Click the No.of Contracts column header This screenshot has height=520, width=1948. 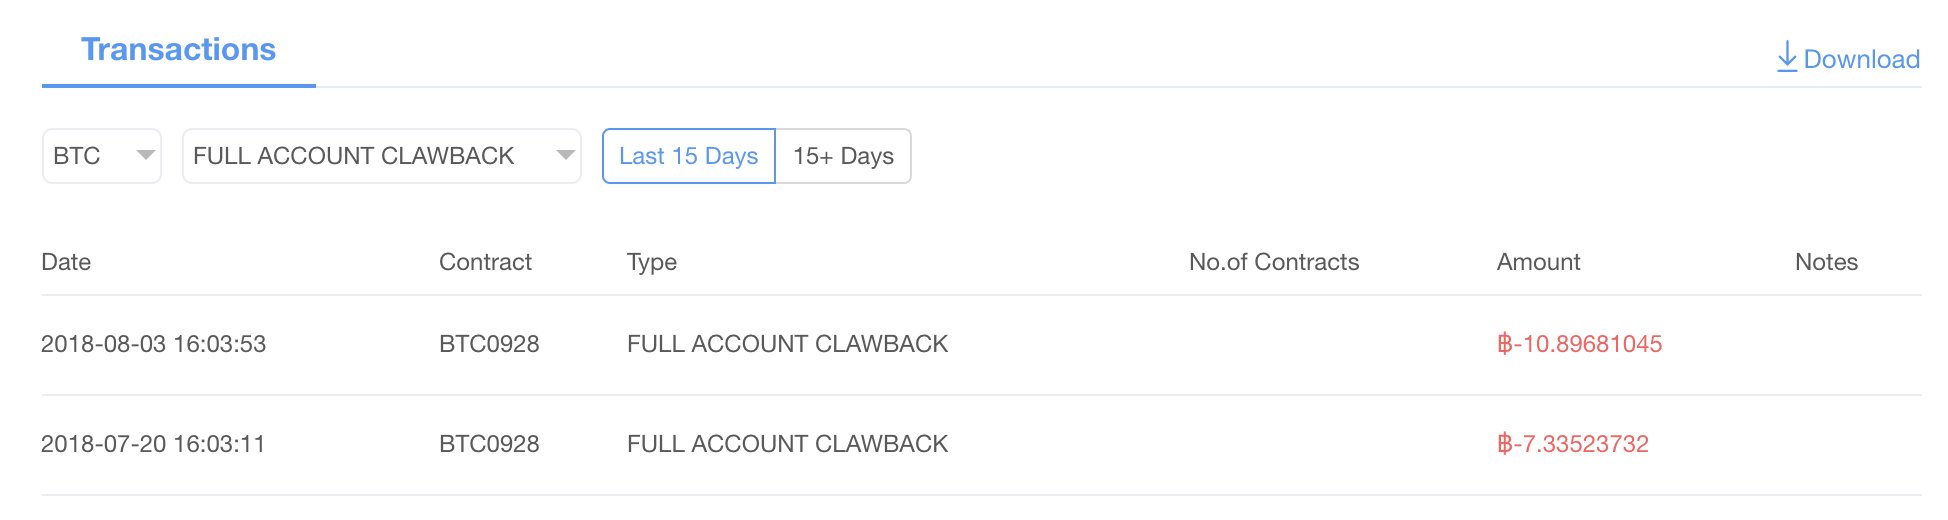pyautogui.click(x=1274, y=262)
